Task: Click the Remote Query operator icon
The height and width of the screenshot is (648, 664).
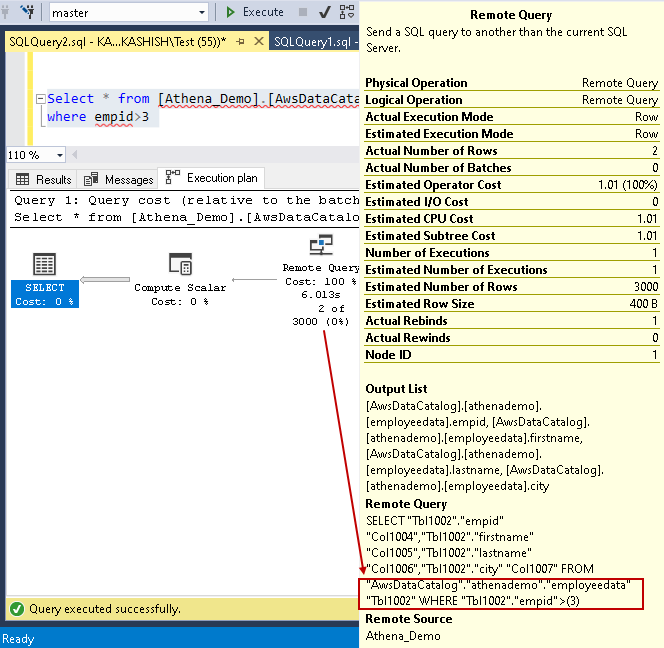Action: tap(321, 245)
